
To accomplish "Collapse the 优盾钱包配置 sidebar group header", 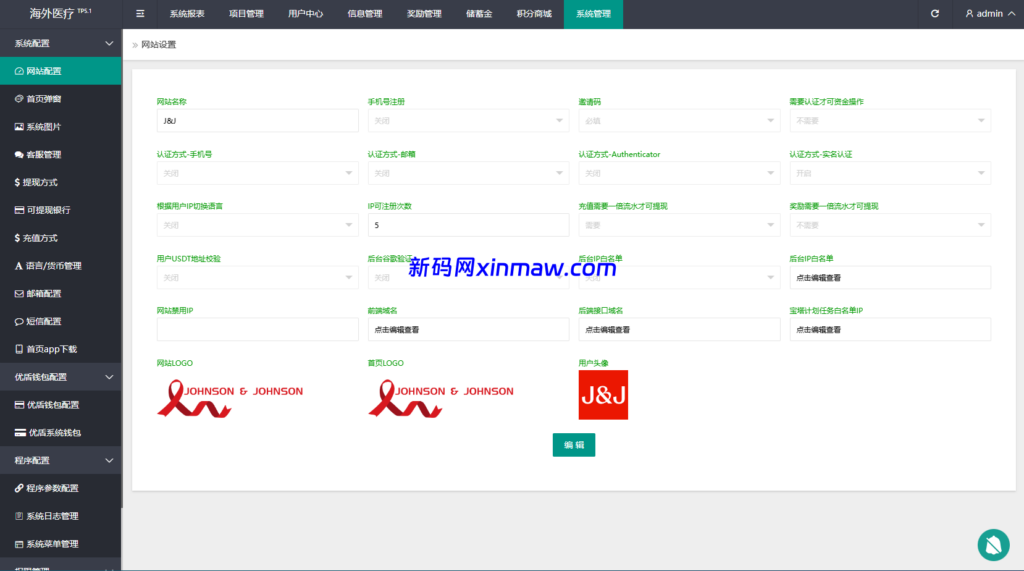I will [x=61, y=377].
